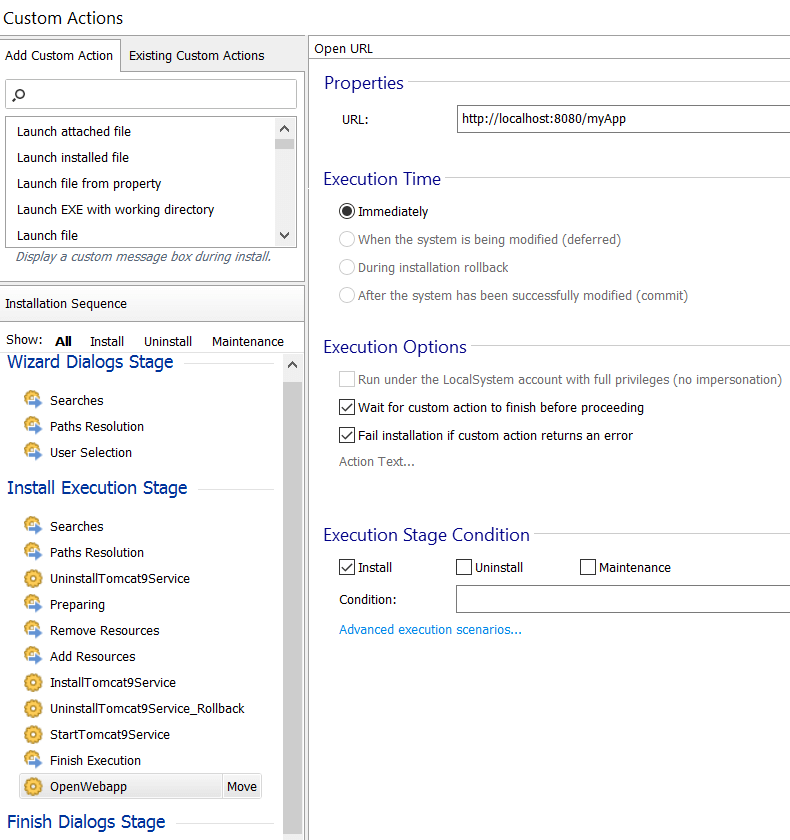Click the UninstallTomcat9Service gear icon

[x=33, y=578]
